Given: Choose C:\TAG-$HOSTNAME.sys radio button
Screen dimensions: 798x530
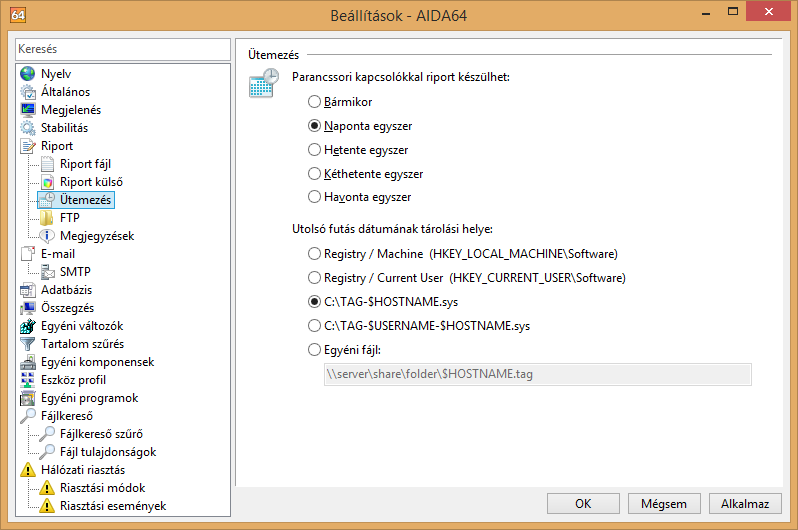Looking at the screenshot, I should pos(315,301).
